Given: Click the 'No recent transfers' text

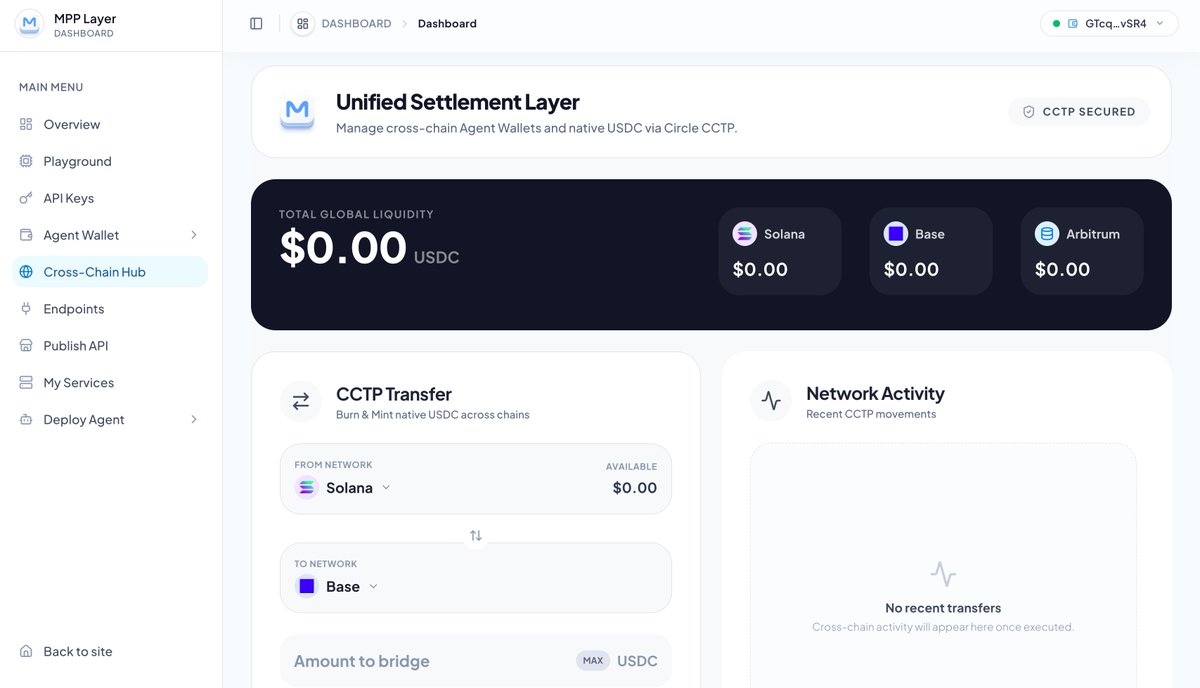Looking at the screenshot, I should (x=943, y=608).
